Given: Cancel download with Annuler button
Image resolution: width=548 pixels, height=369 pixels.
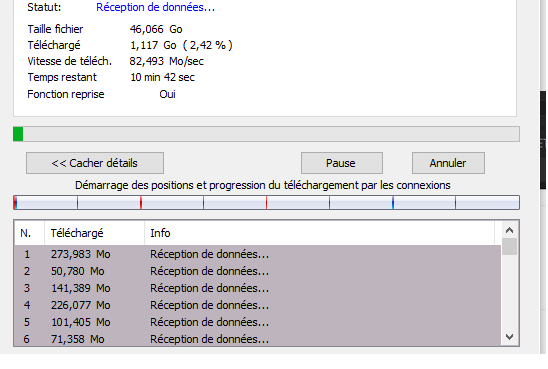Looking at the screenshot, I should coord(448,163).
